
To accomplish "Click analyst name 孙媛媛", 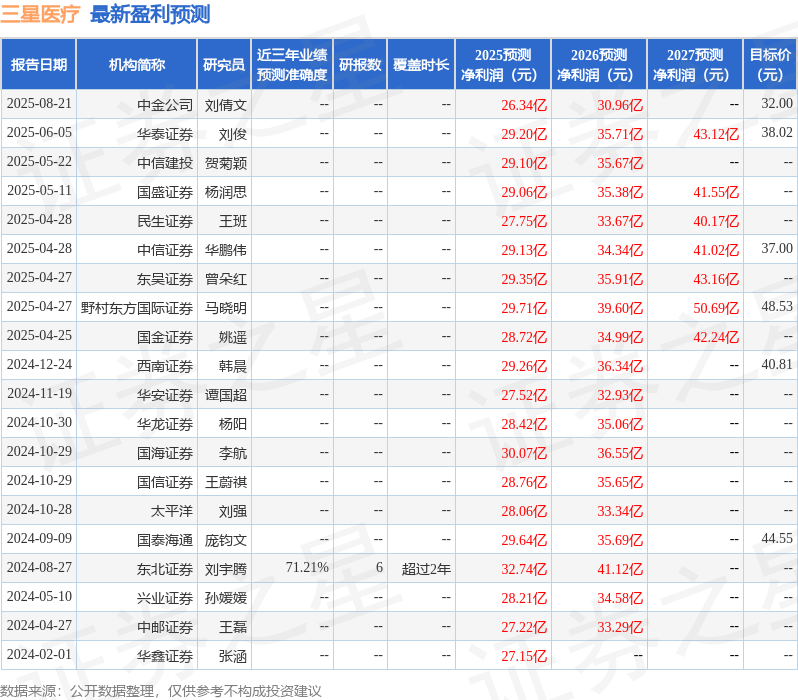I will pyautogui.click(x=225, y=599).
